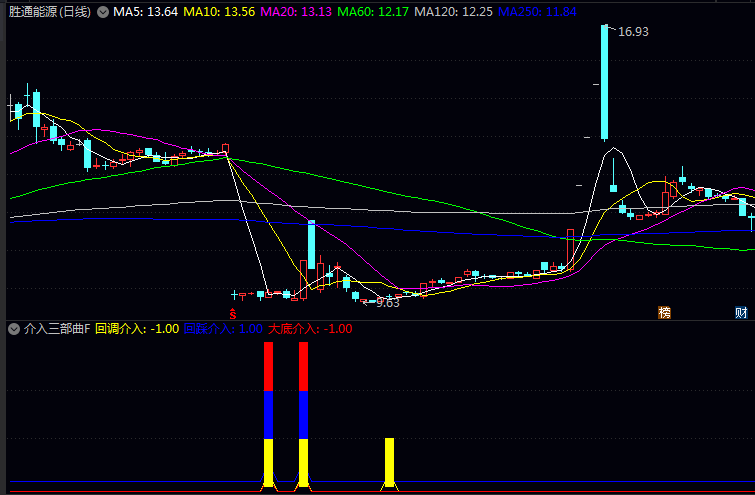Select the MA20: 13.13 label

click(296, 12)
